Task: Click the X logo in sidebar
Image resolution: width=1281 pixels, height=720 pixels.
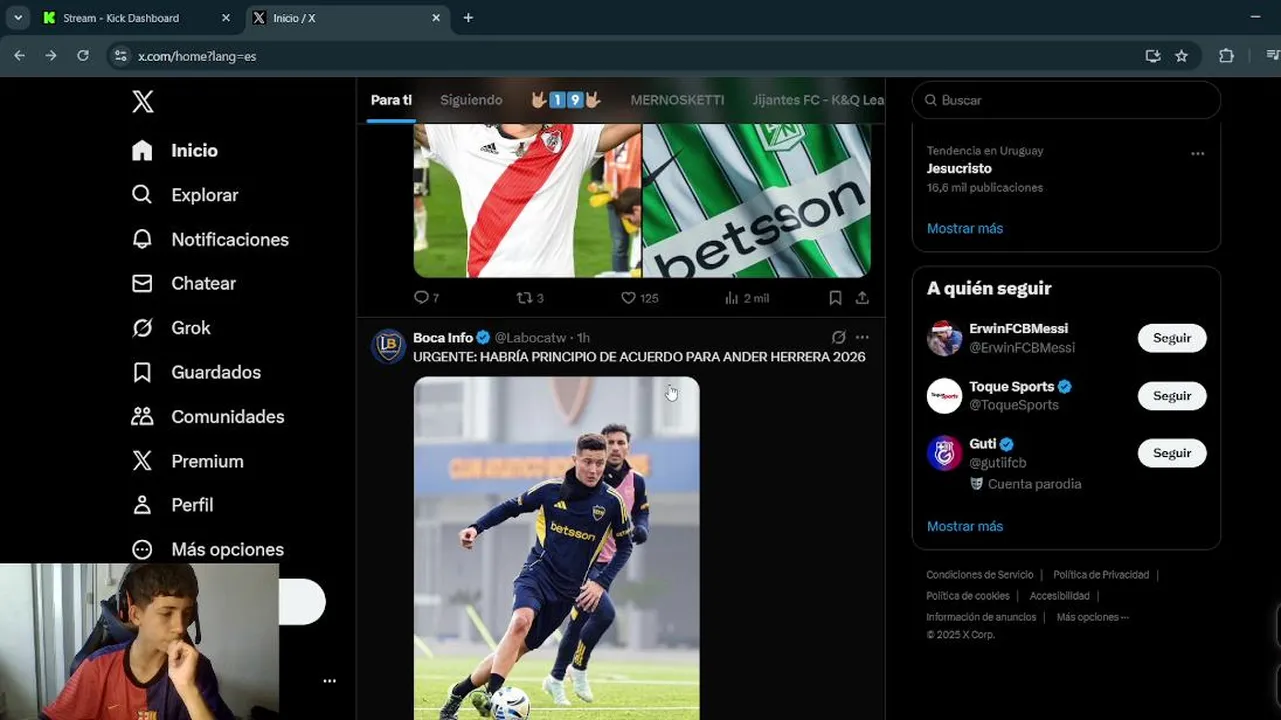Action: pos(143,102)
